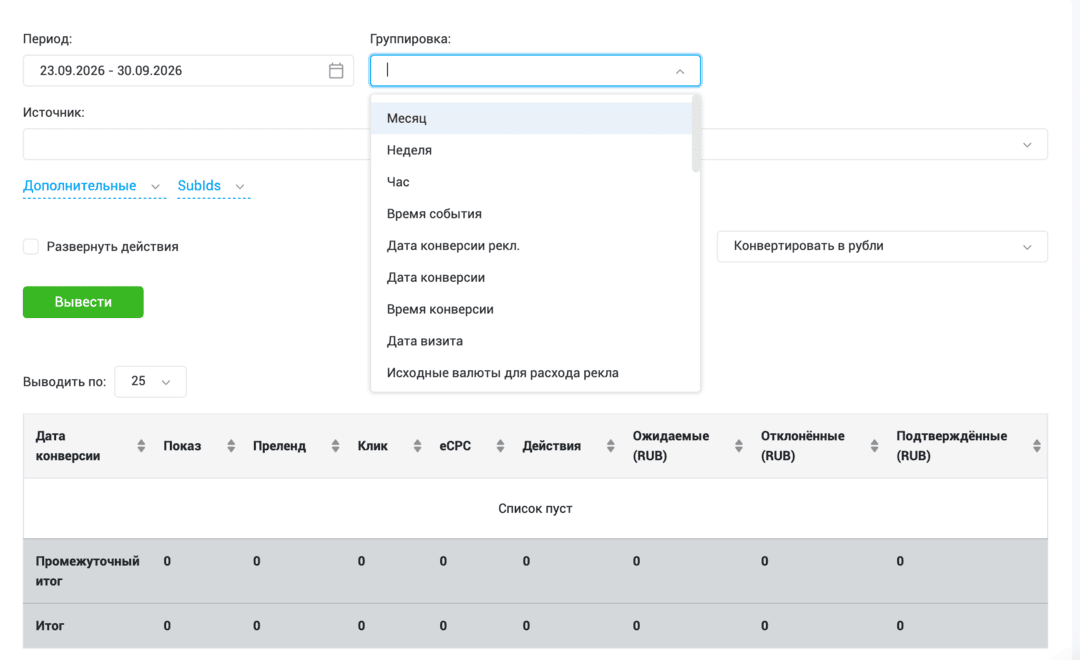Expand the Дополнительные filters section

click(x=92, y=186)
